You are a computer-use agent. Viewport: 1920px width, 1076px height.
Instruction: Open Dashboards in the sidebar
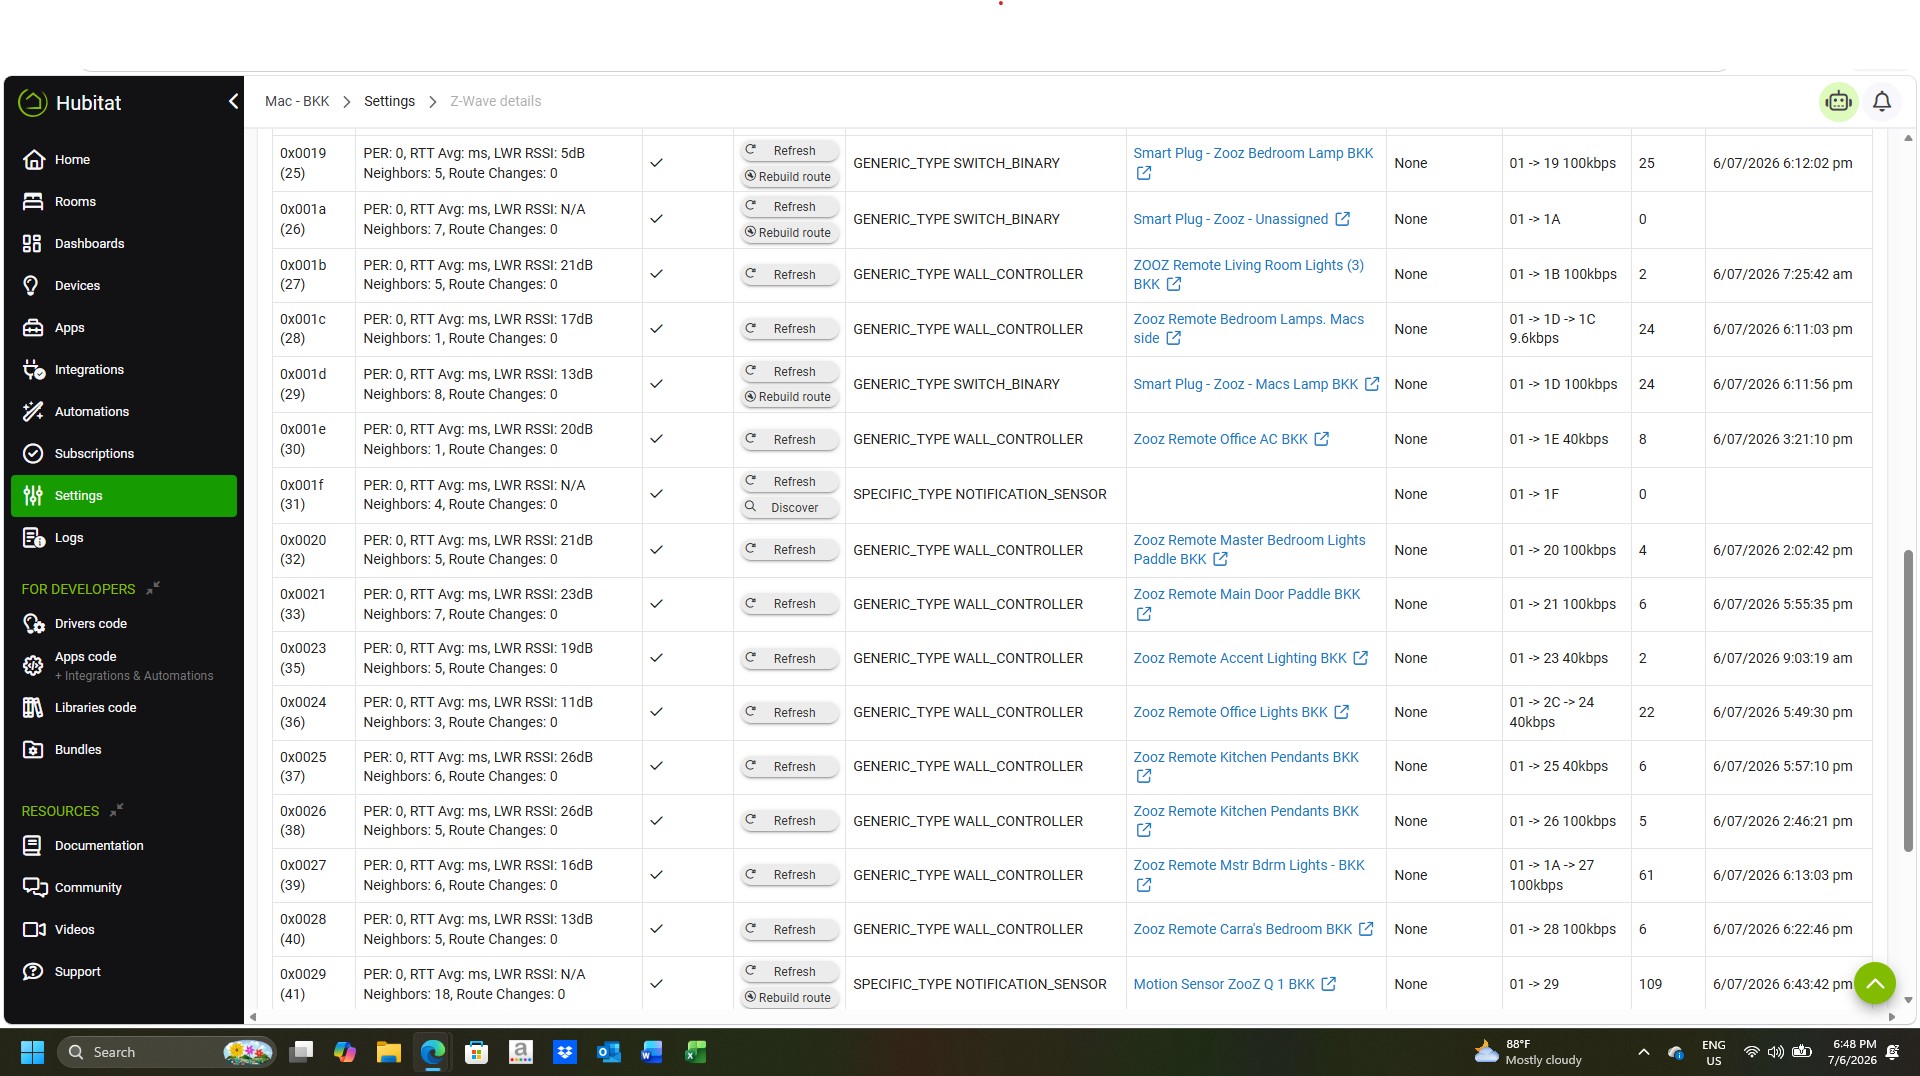tap(124, 244)
